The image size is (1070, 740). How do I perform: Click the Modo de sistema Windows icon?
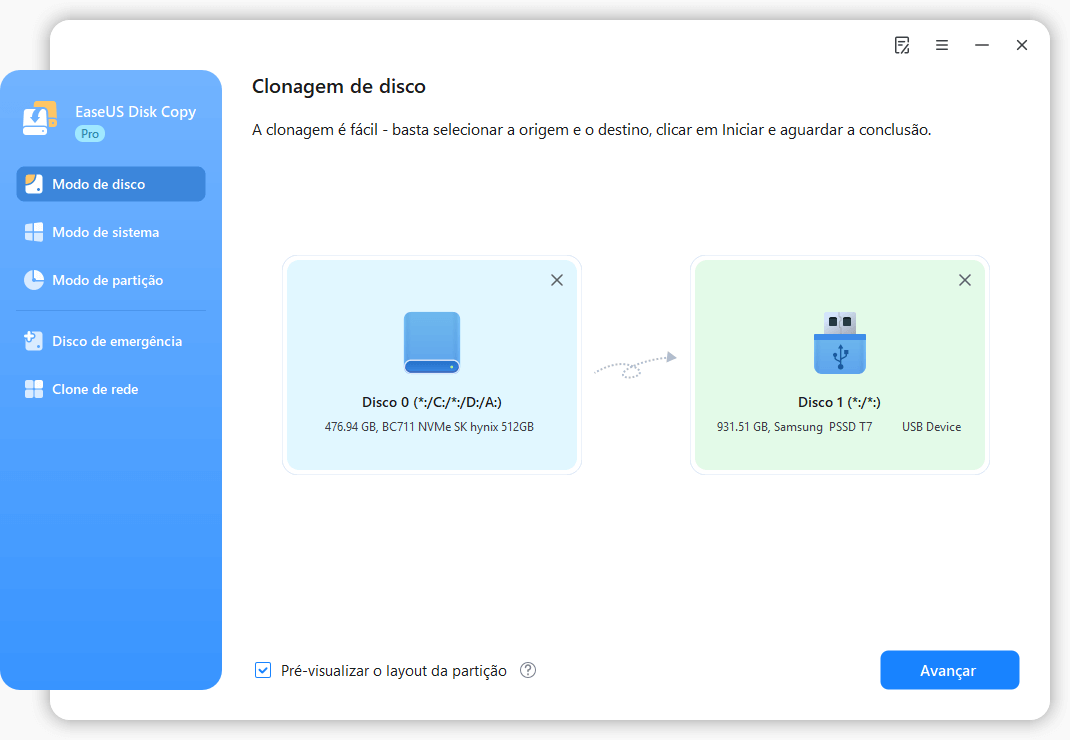point(34,232)
